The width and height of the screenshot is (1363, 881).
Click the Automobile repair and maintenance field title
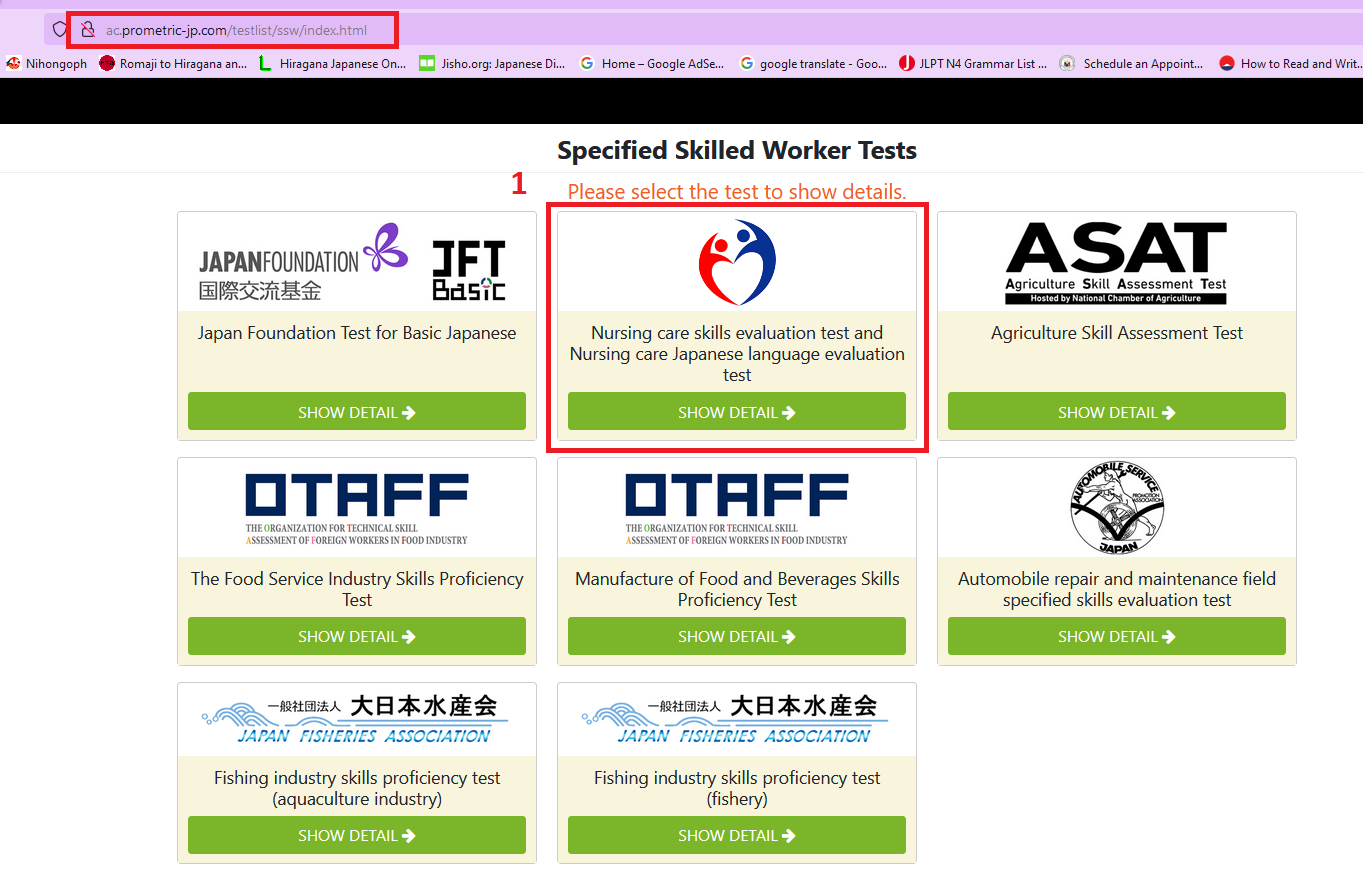tap(1117, 589)
